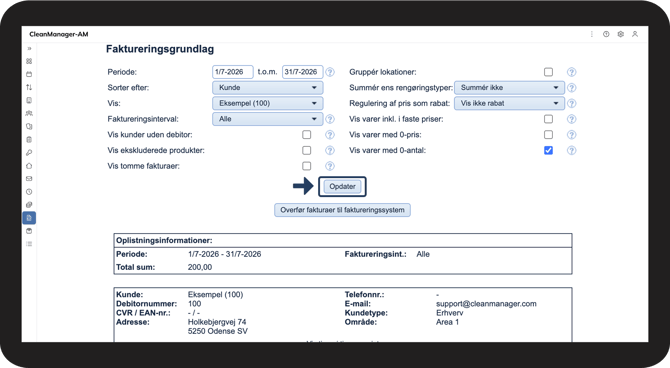Click help icon for Vis ekskluderede produkter
670x368 pixels.
pyautogui.click(x=330, y=150)
